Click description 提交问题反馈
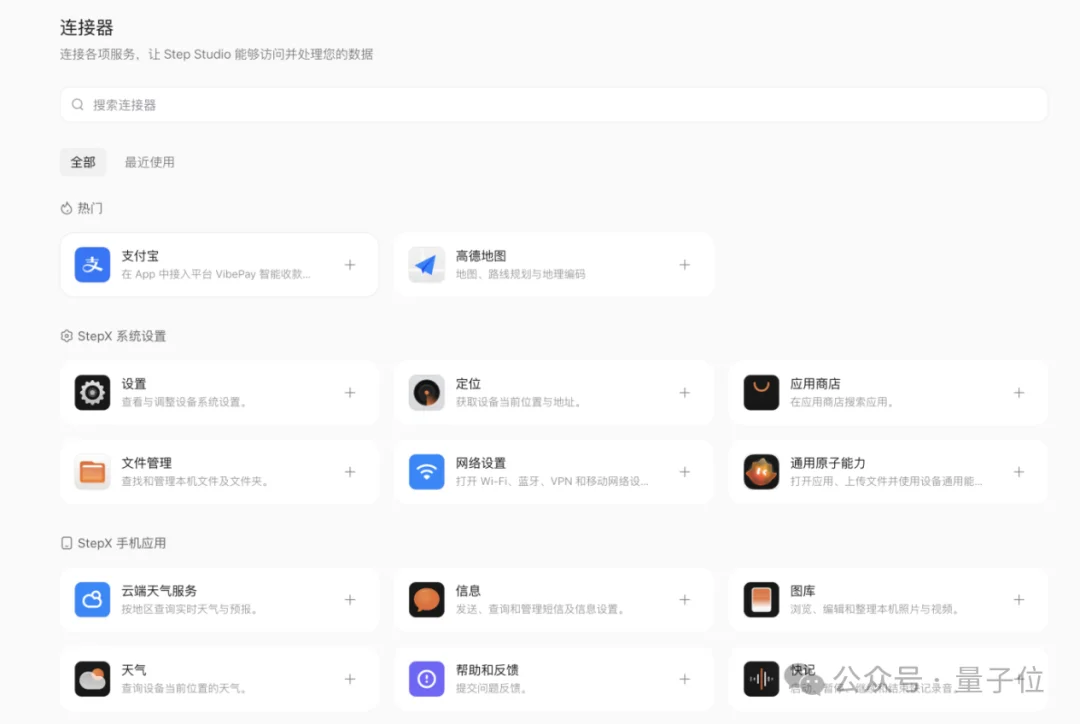Screen dimensions: 1080x724 (x=491, y=688)
